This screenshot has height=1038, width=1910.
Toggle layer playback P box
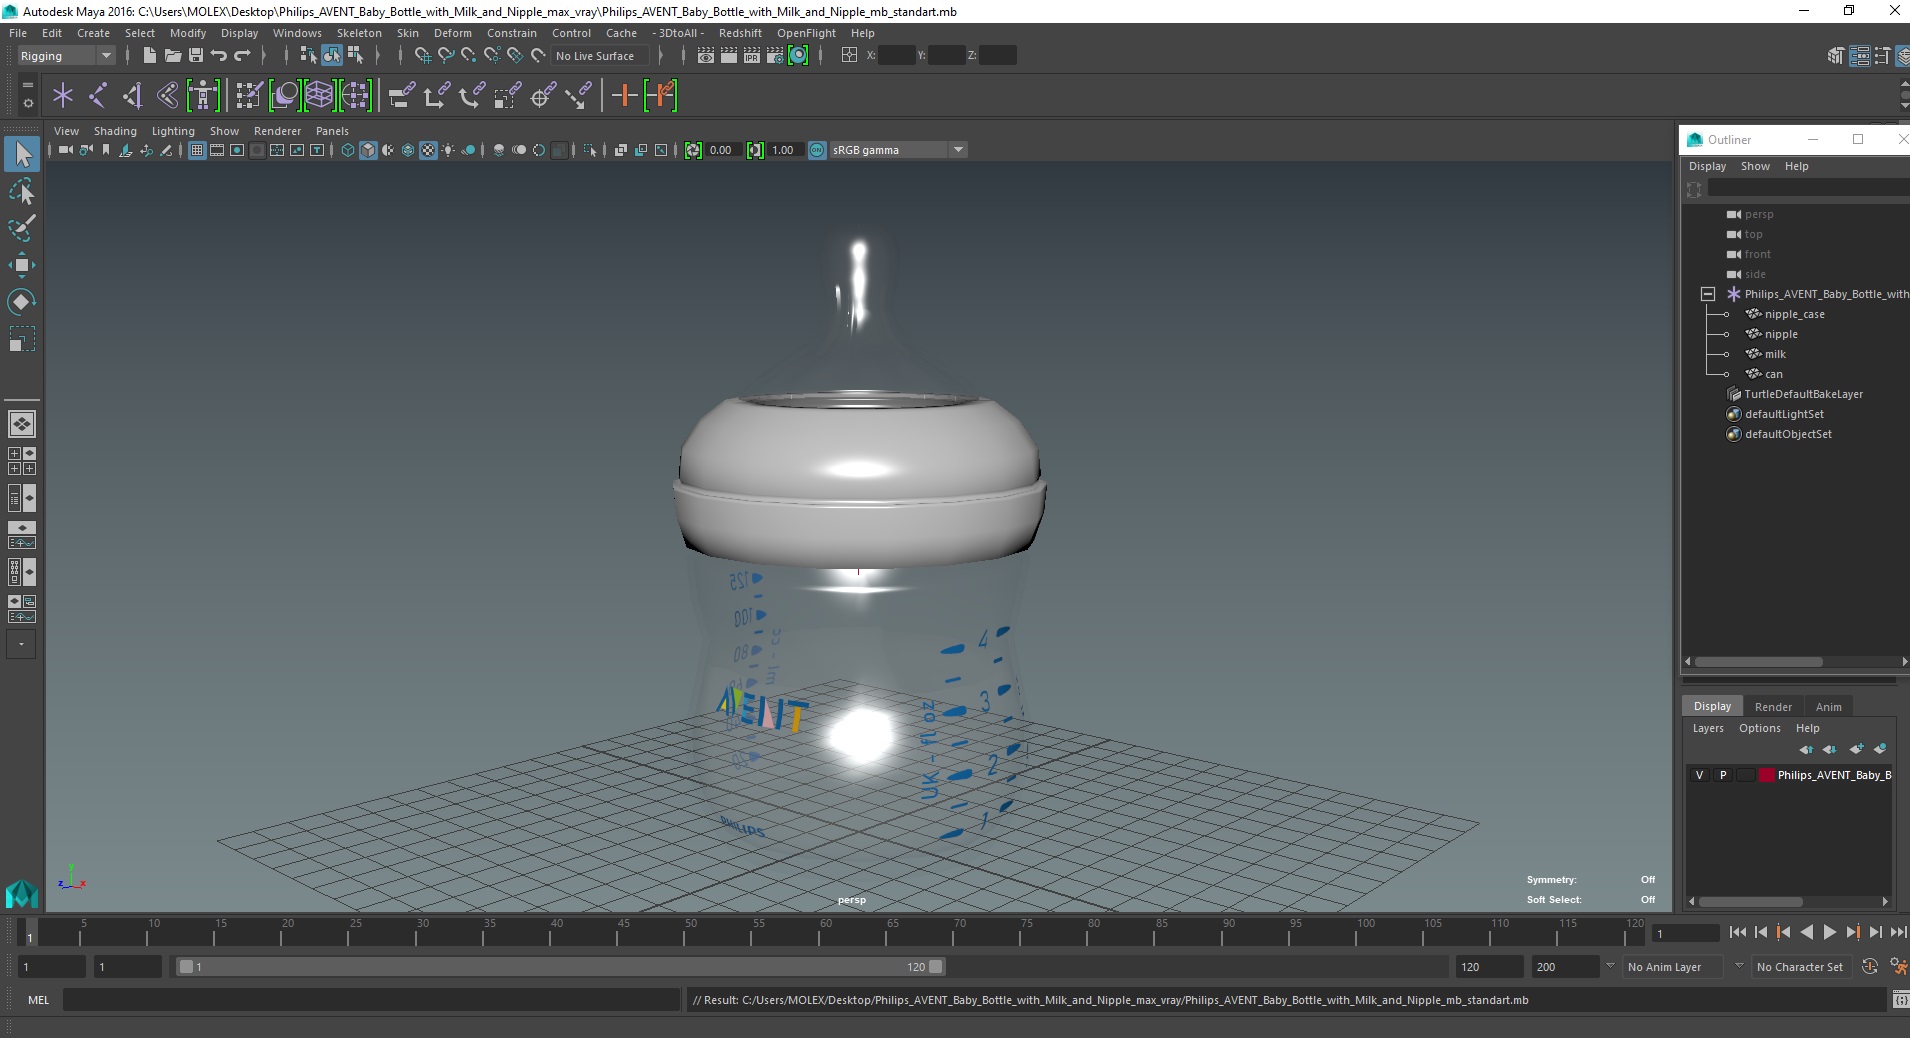pyautogui.click(x=1723, y=775)
